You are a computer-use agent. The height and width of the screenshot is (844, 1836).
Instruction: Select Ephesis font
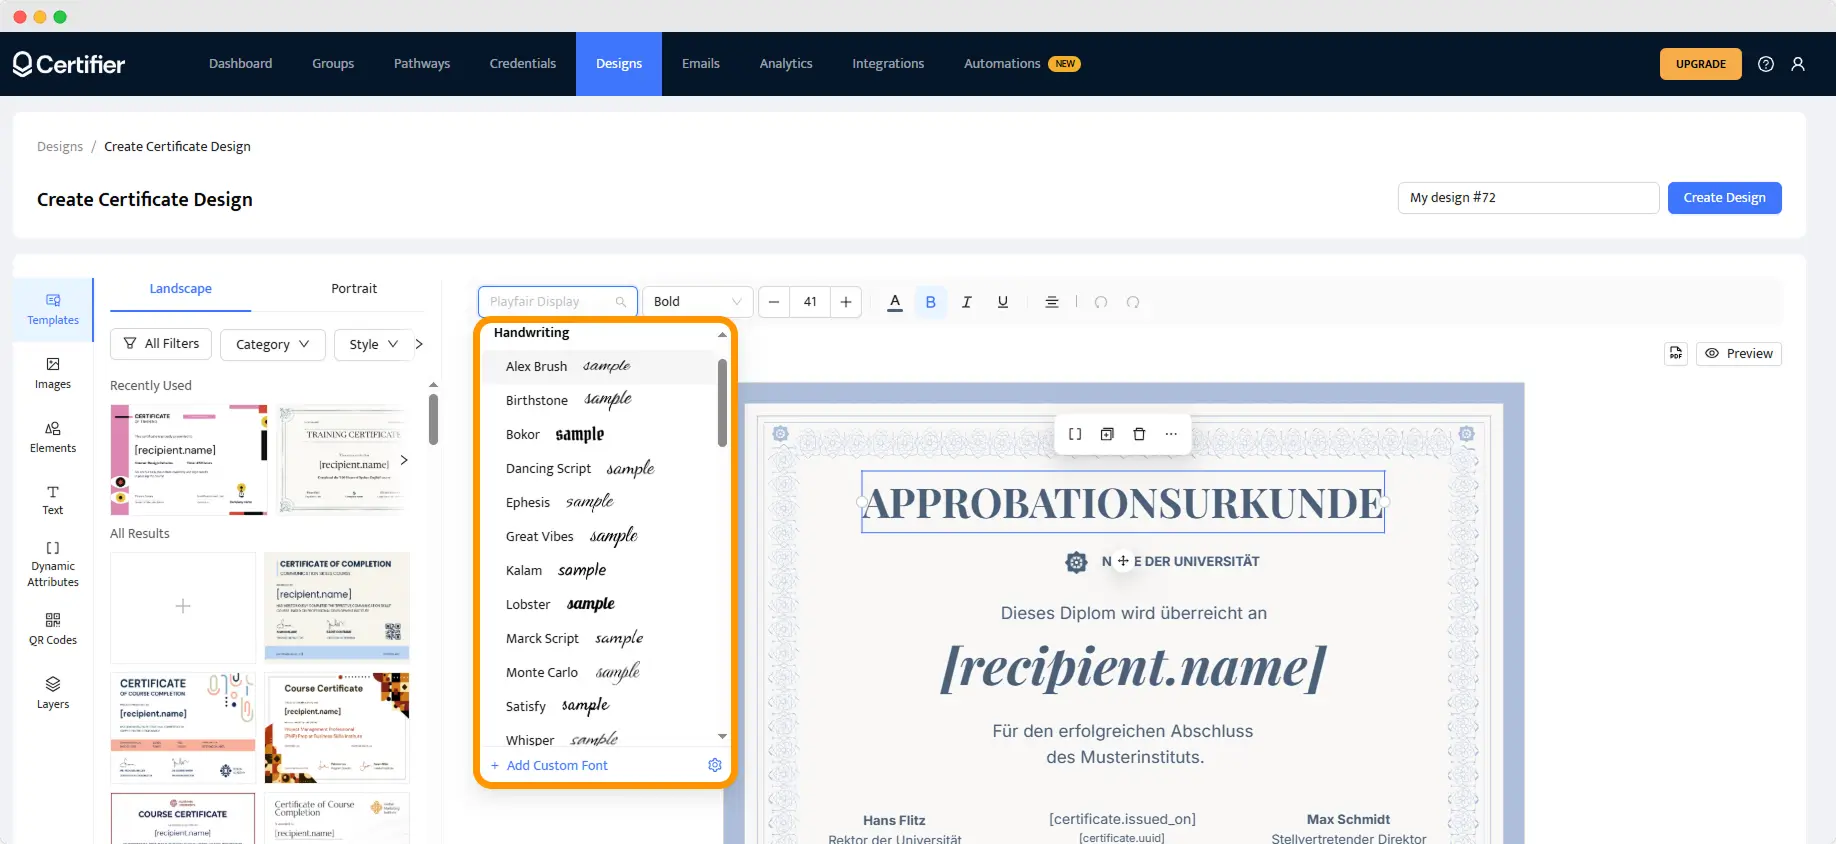[x=600, y=502]
